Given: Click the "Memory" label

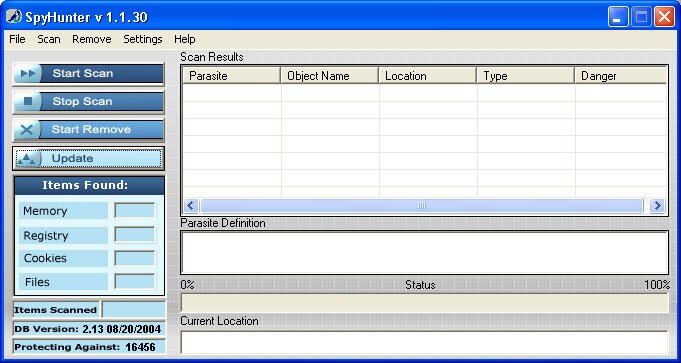Looking at the screenshot, I should (x=45, y=211).
